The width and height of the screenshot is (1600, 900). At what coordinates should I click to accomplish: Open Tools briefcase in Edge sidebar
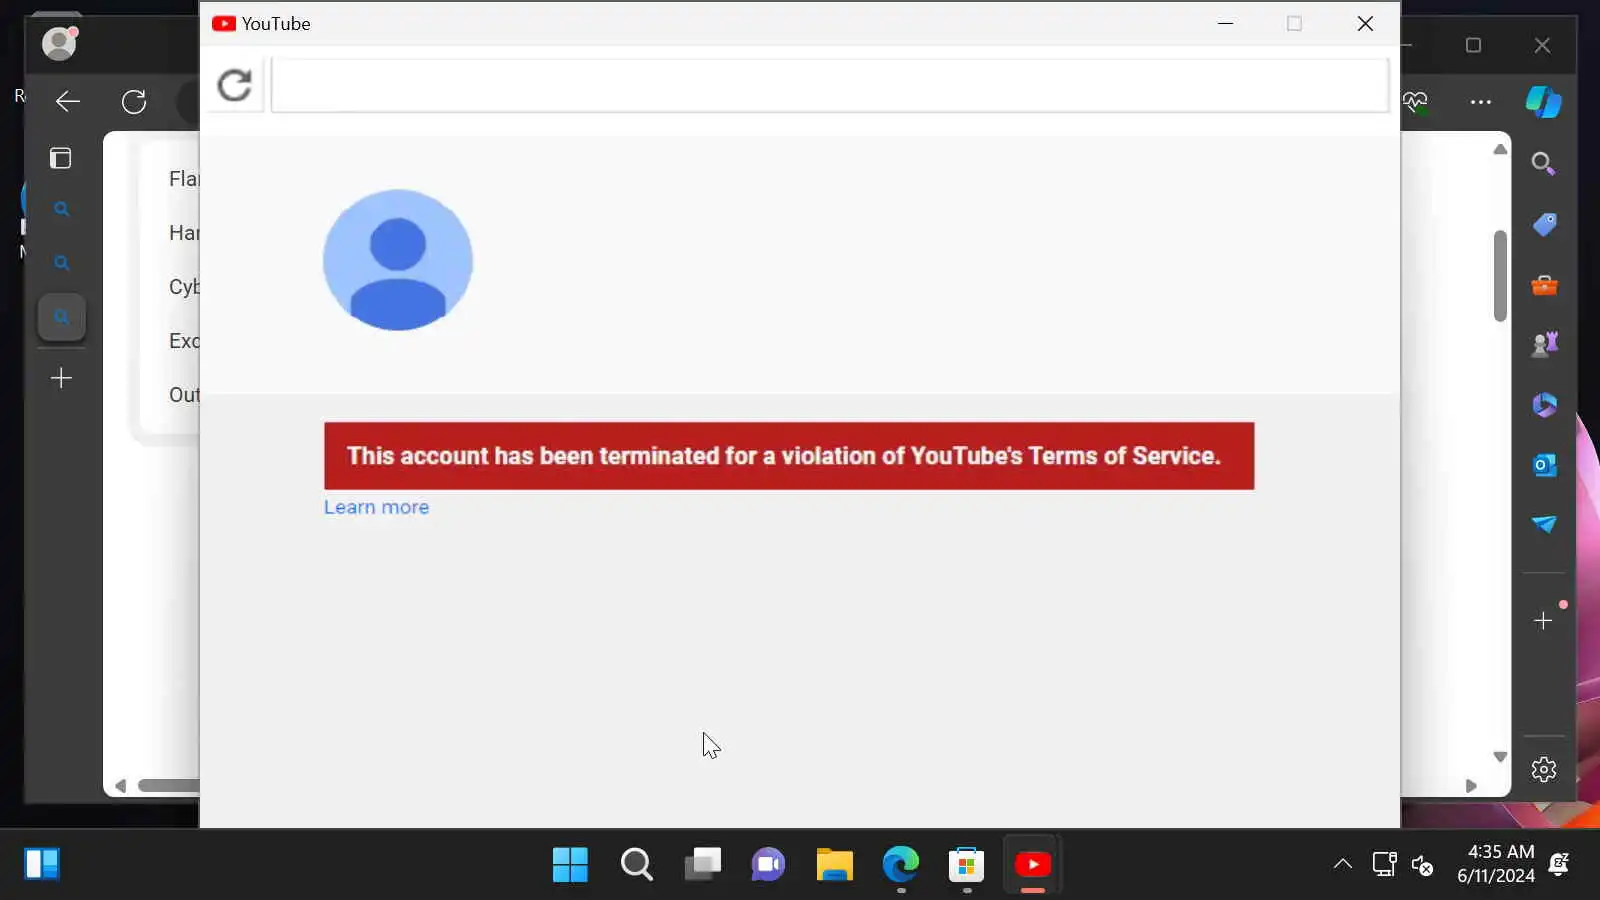click(1544, 285)
